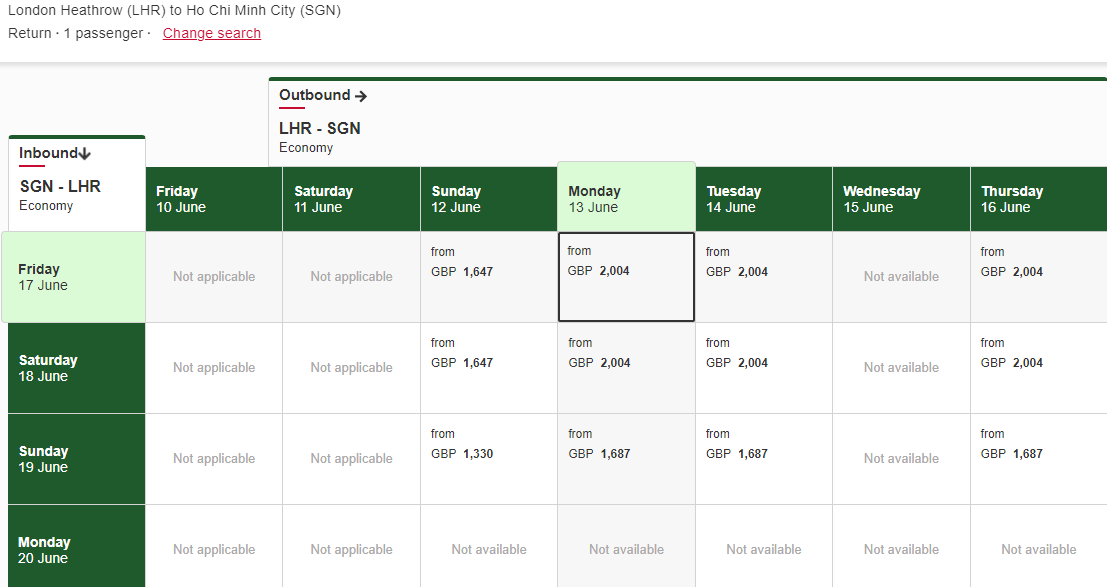The image size is (1107, 587).
Task: Click the Change search link
Action: point(211,33)
